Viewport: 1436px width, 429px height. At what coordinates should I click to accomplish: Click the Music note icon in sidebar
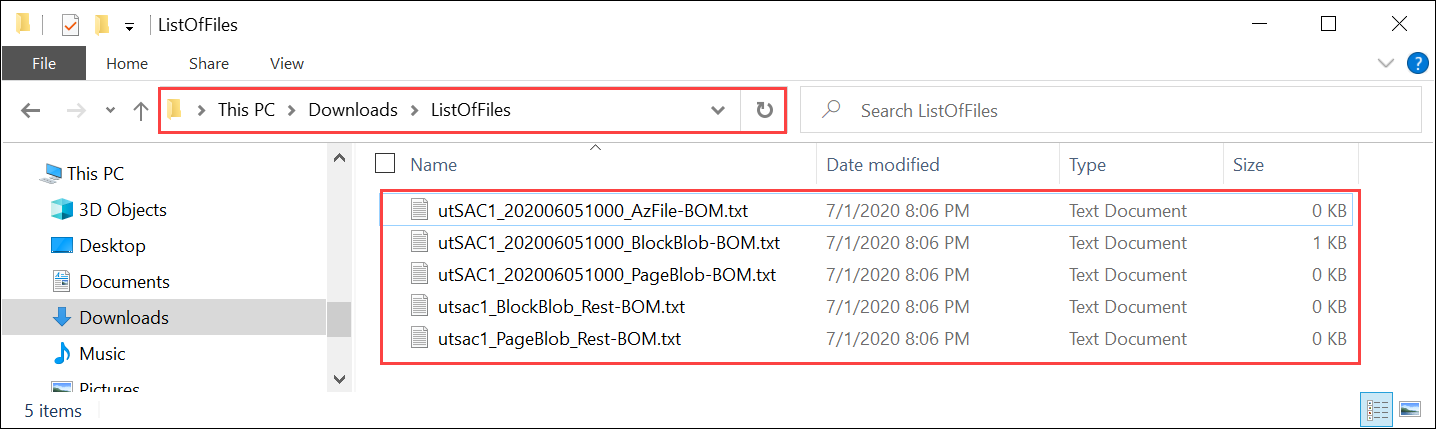click(x=62, y=354)
